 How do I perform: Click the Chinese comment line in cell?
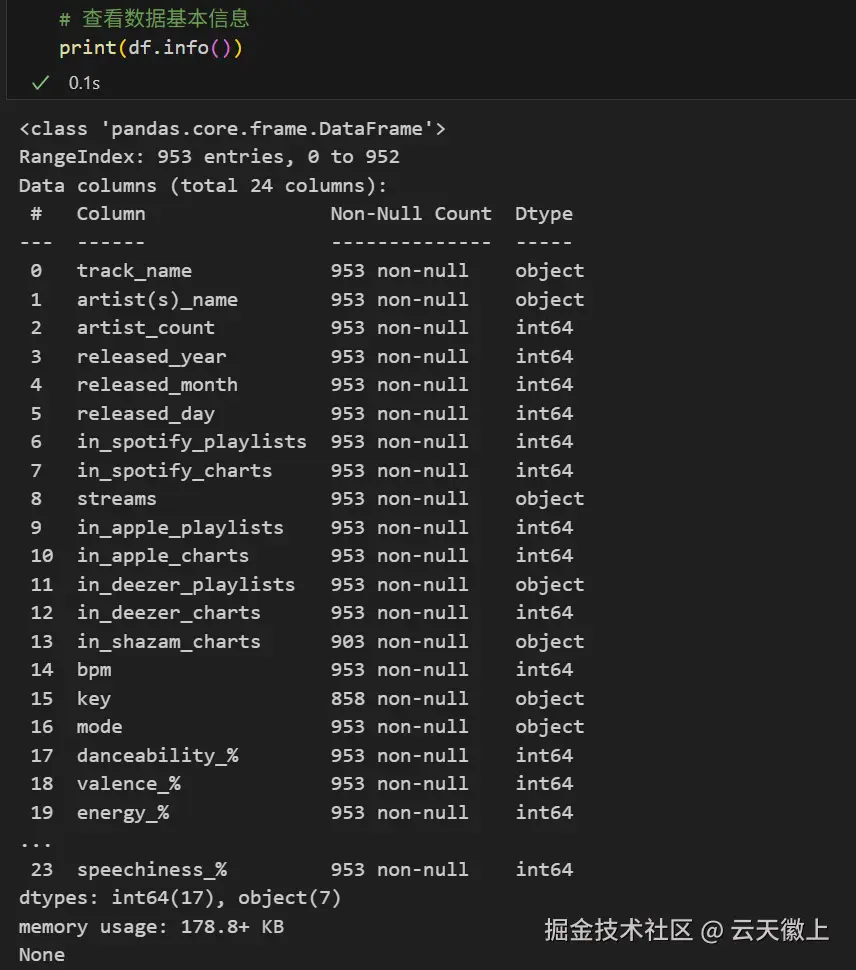[153, 19]
